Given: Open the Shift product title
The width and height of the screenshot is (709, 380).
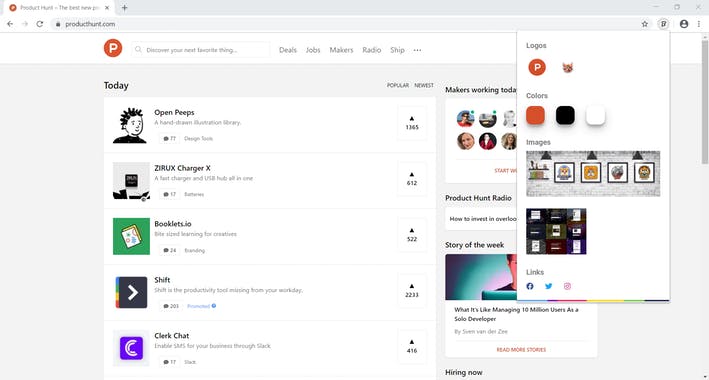Looking at the screenshot, I should (162, 280).
